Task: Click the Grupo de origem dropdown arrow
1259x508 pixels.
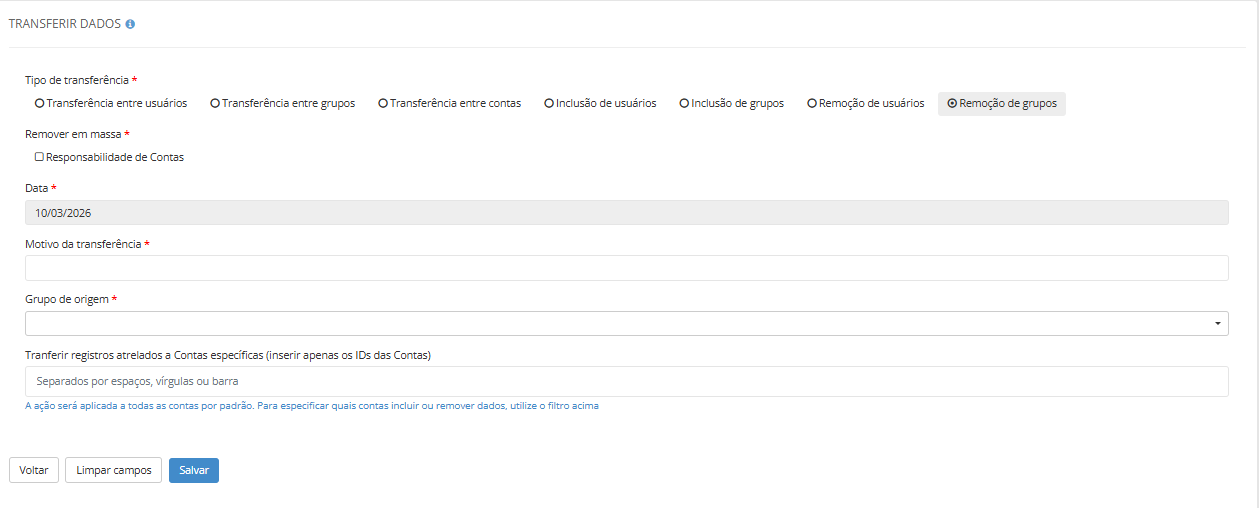Action: 1217,324
